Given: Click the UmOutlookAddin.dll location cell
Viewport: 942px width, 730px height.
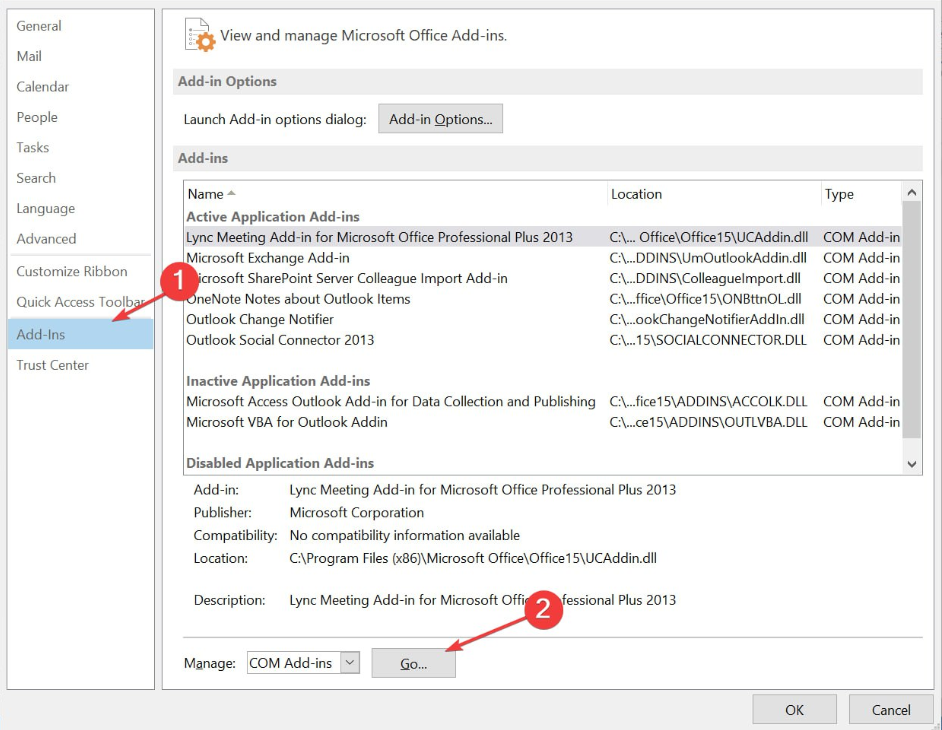Looking at the screenshot, I should point(708,258).
